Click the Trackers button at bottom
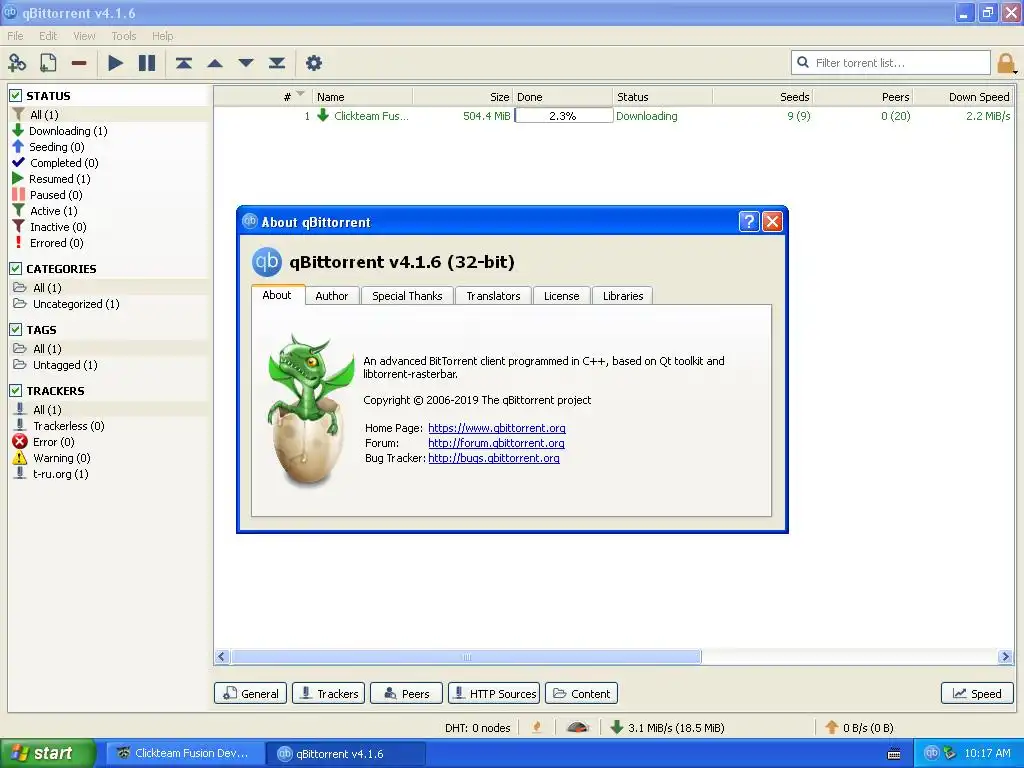Viewport: 1024px width, 768px height. pos(328,694)
